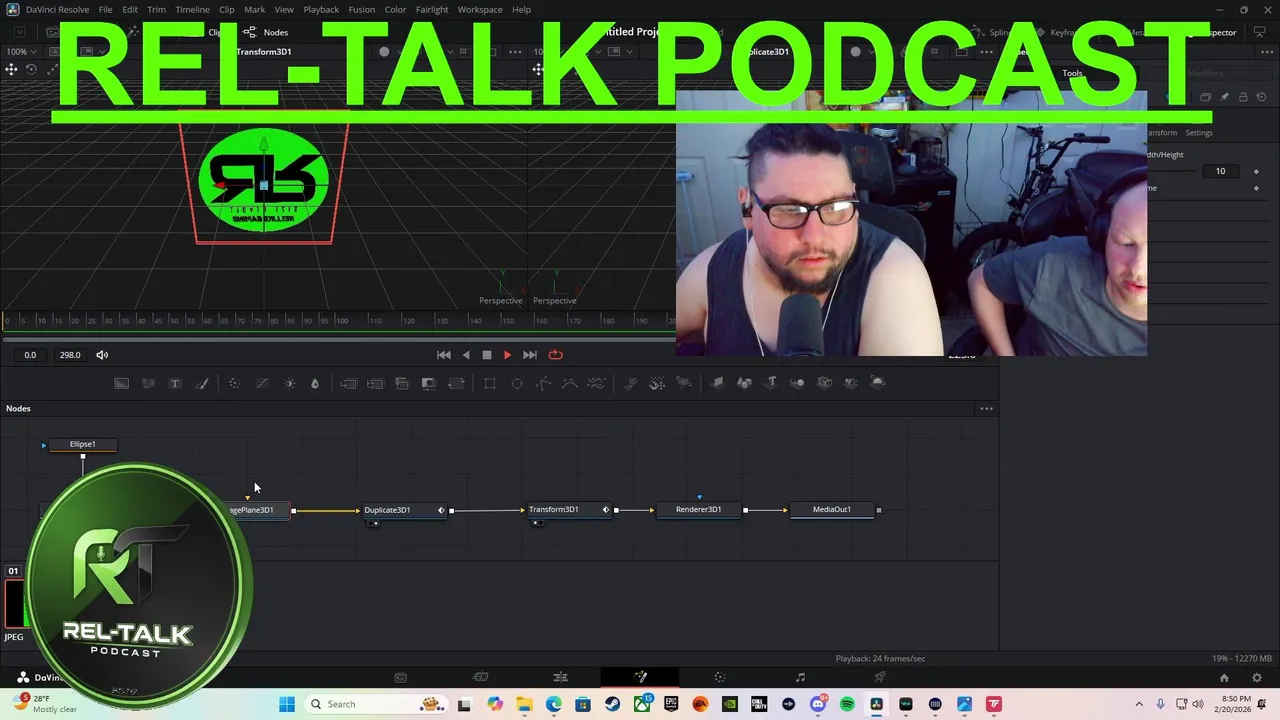
Task: Click the render end time field 298.0
Action: pos(70,355)
